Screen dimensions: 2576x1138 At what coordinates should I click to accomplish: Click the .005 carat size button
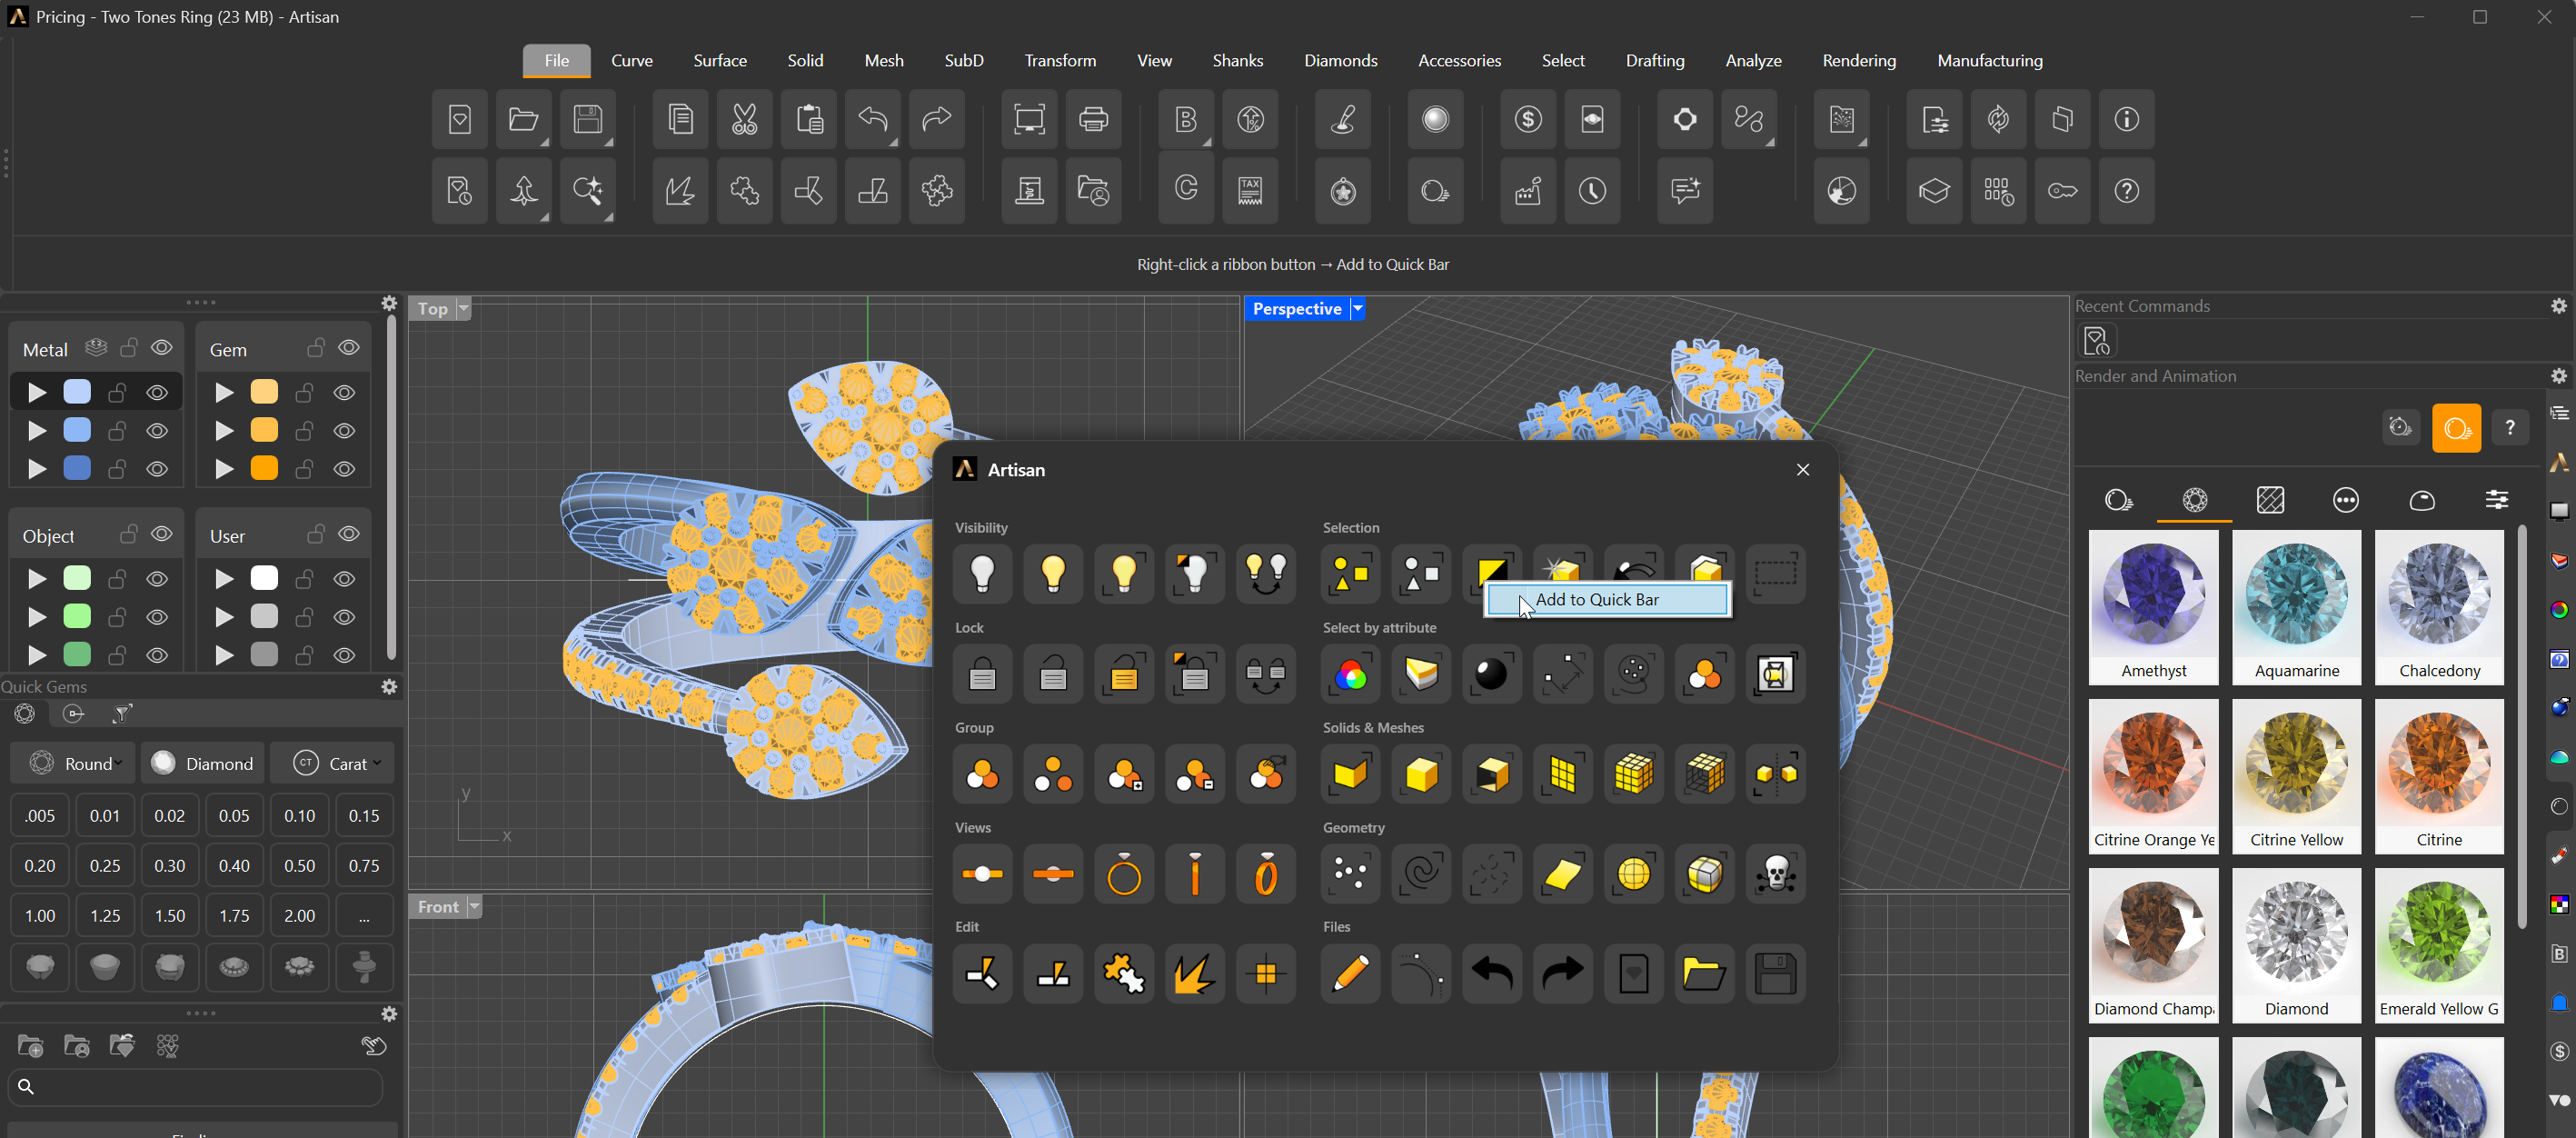tap(40, 816)
